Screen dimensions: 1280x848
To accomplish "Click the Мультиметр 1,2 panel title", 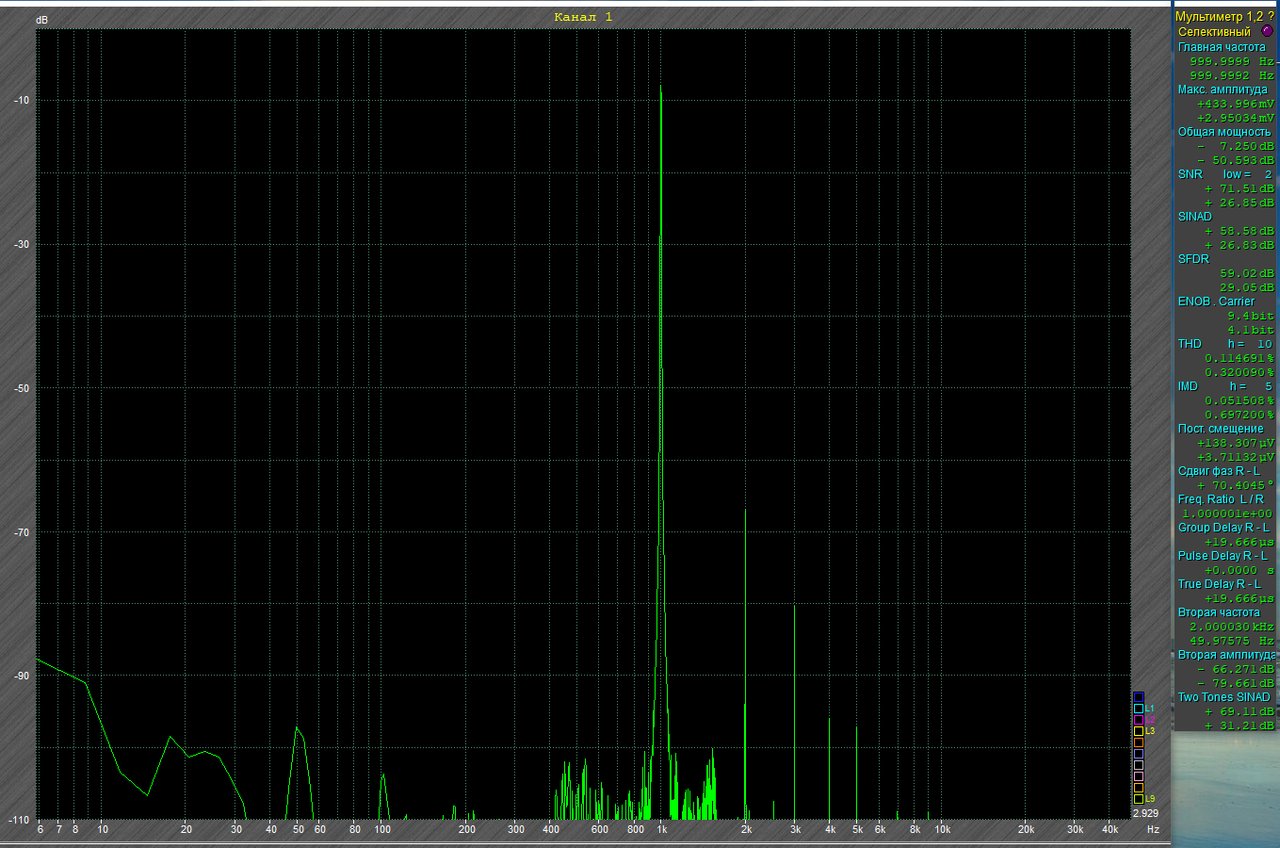I will click(1220, 17).
